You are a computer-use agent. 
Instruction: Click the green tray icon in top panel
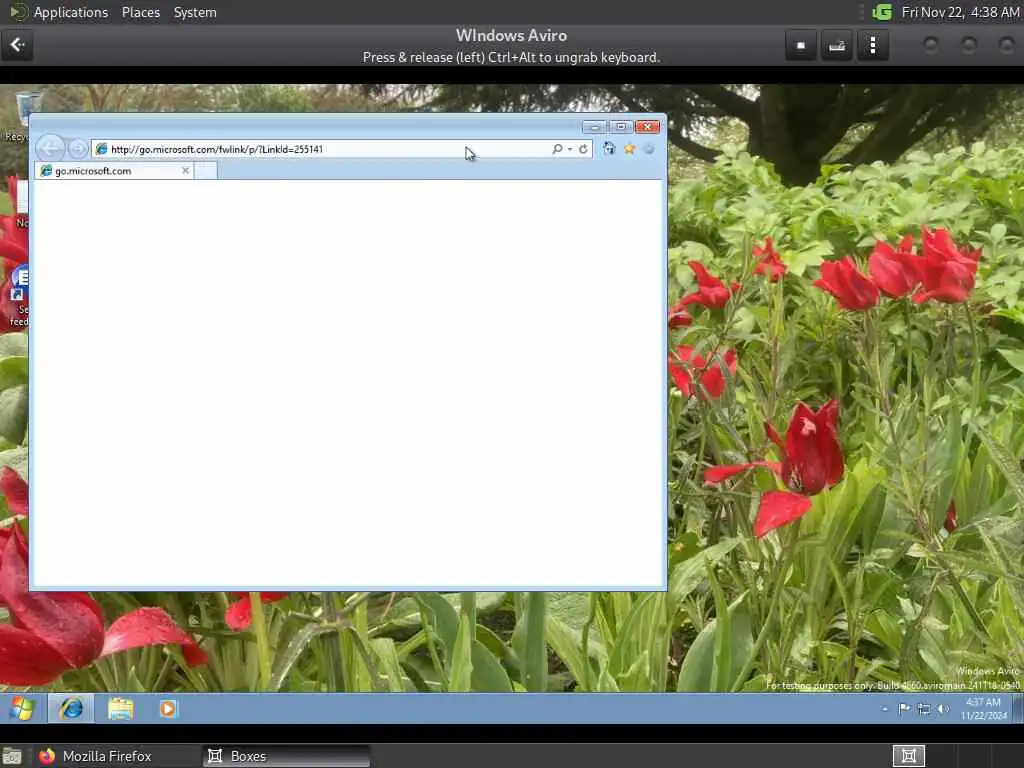click(x=882, y=12)
